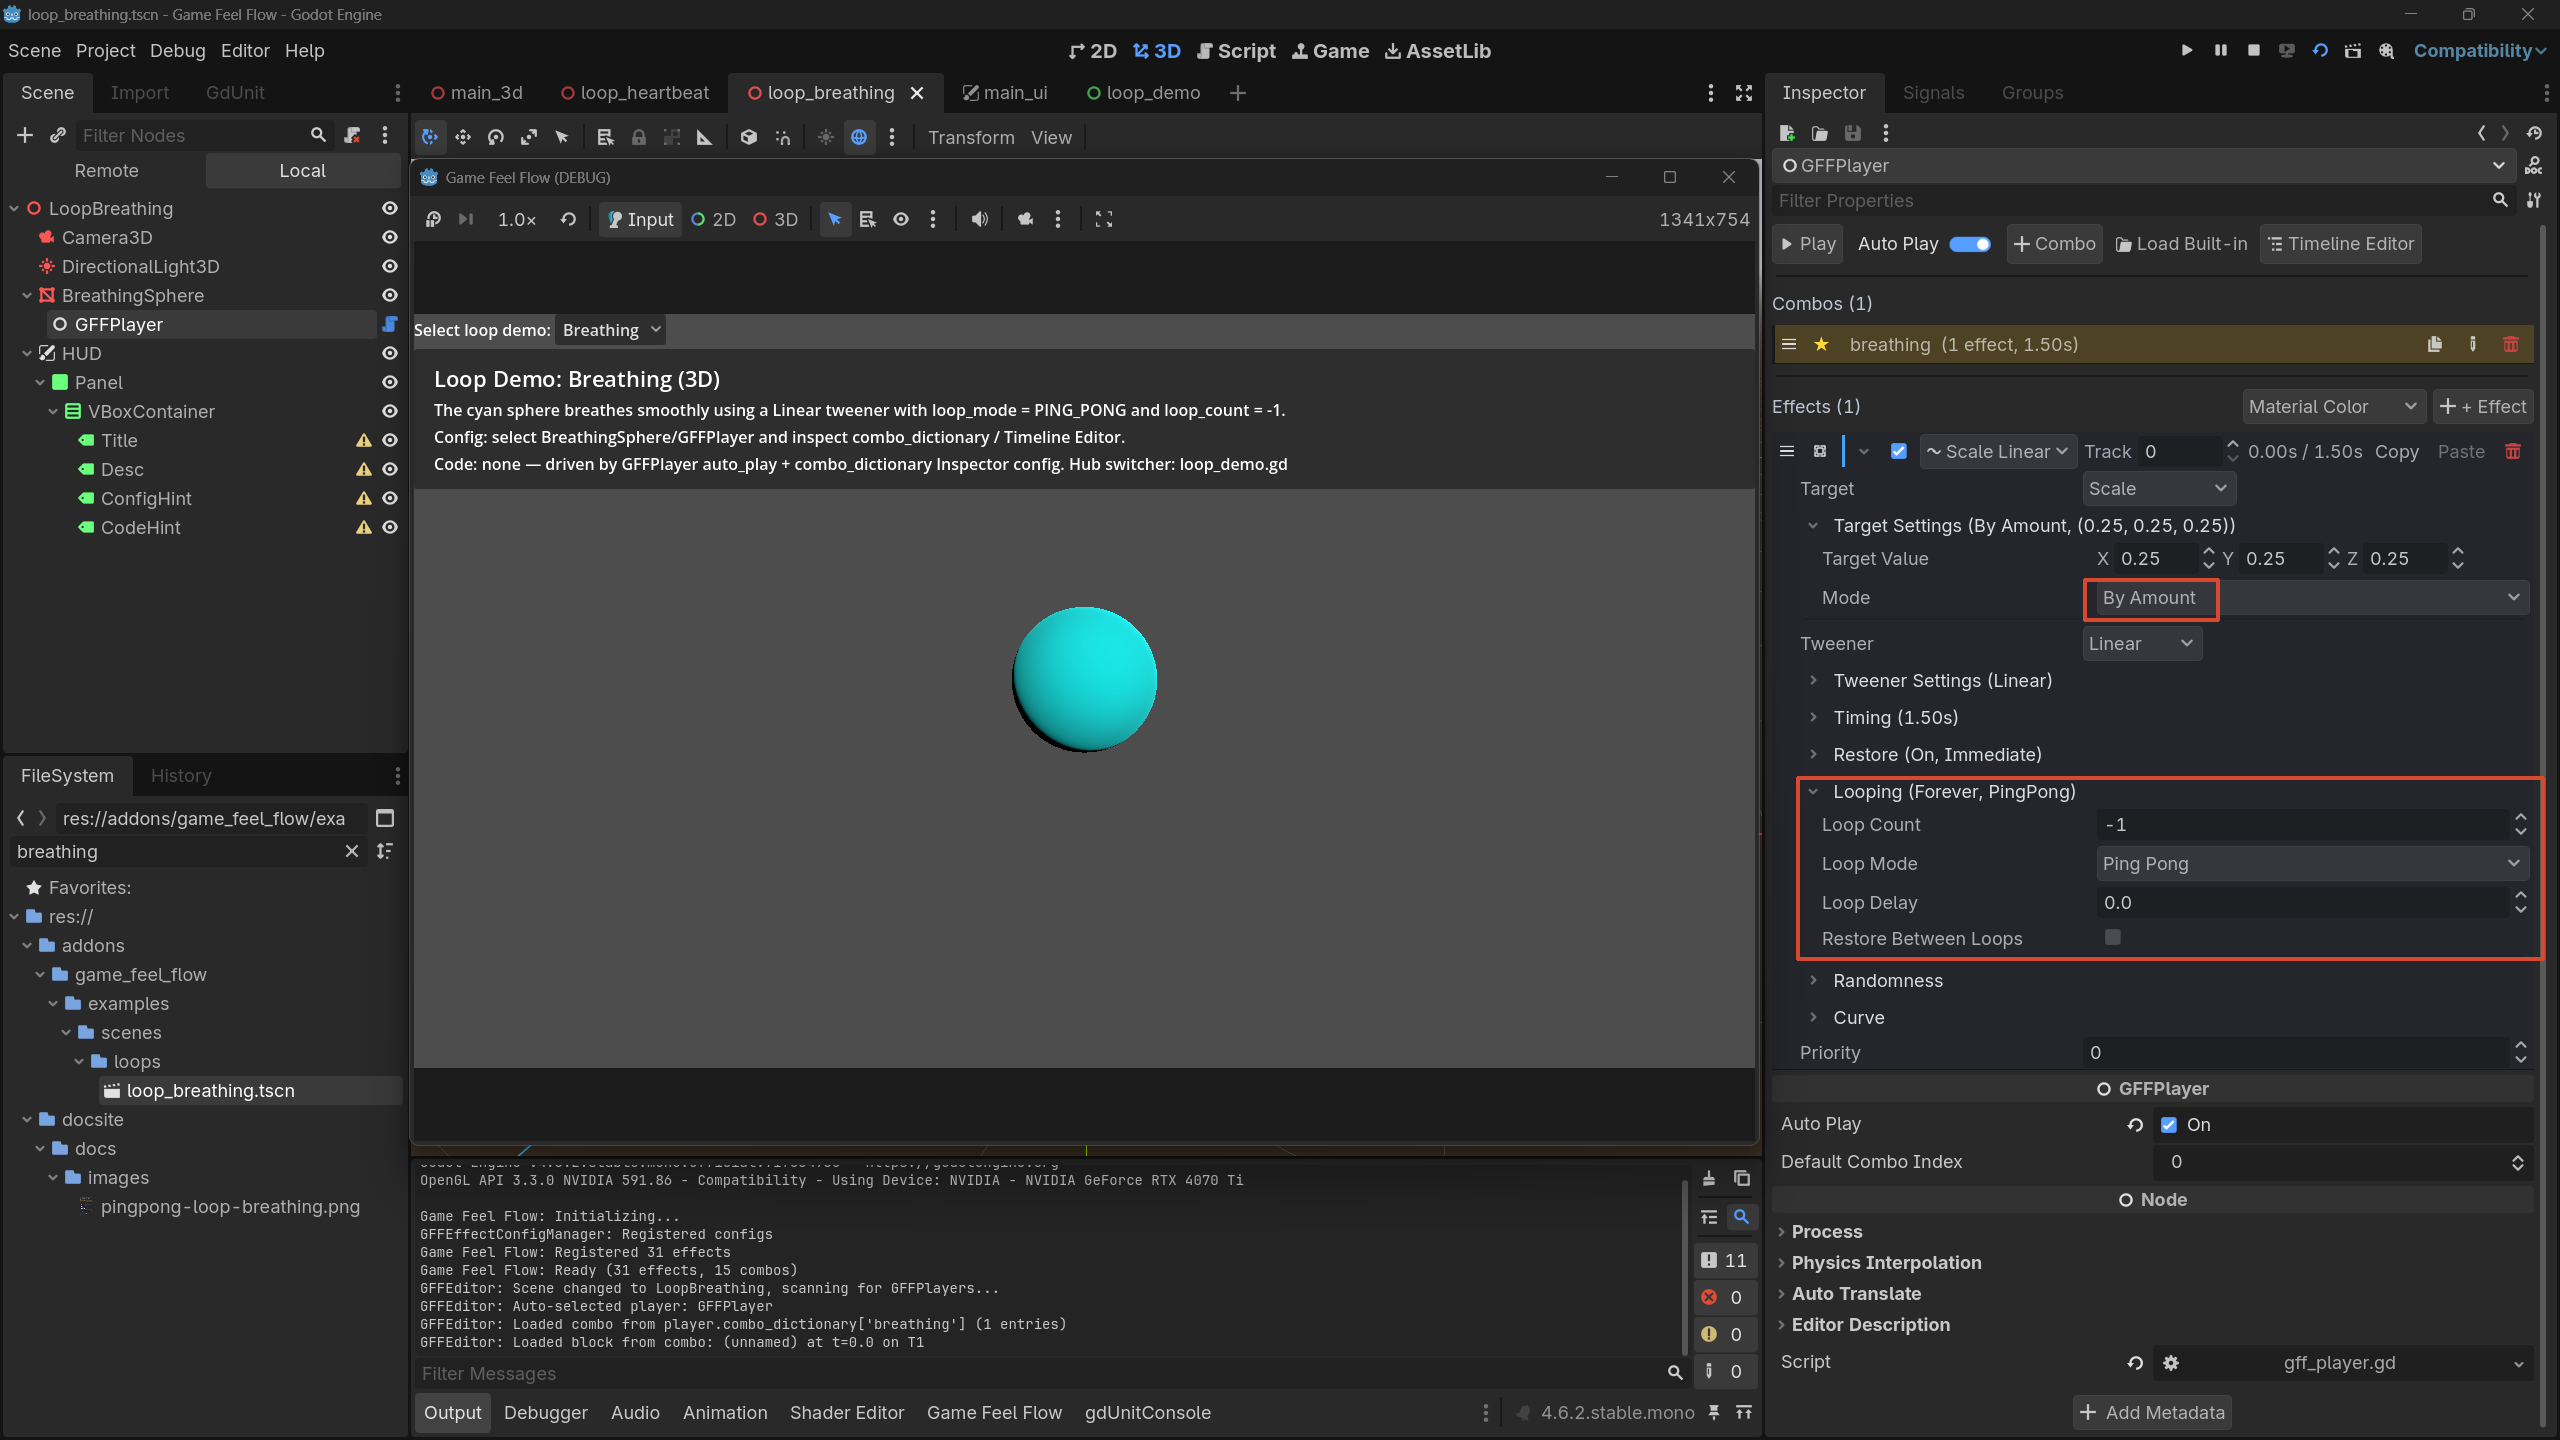Attach a script using the scroll-plus icon
This screenshot has width=2560, height=1440.
coord(352,135)
